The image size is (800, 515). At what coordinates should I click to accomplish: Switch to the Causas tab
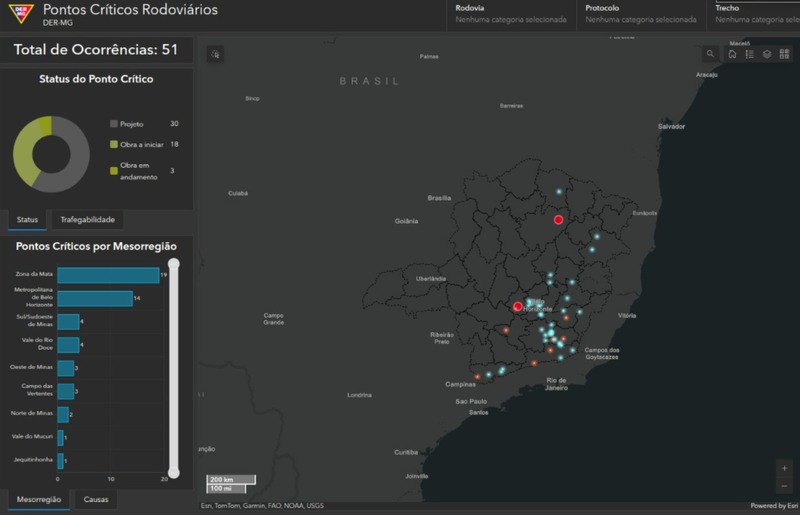click(96, 499)
